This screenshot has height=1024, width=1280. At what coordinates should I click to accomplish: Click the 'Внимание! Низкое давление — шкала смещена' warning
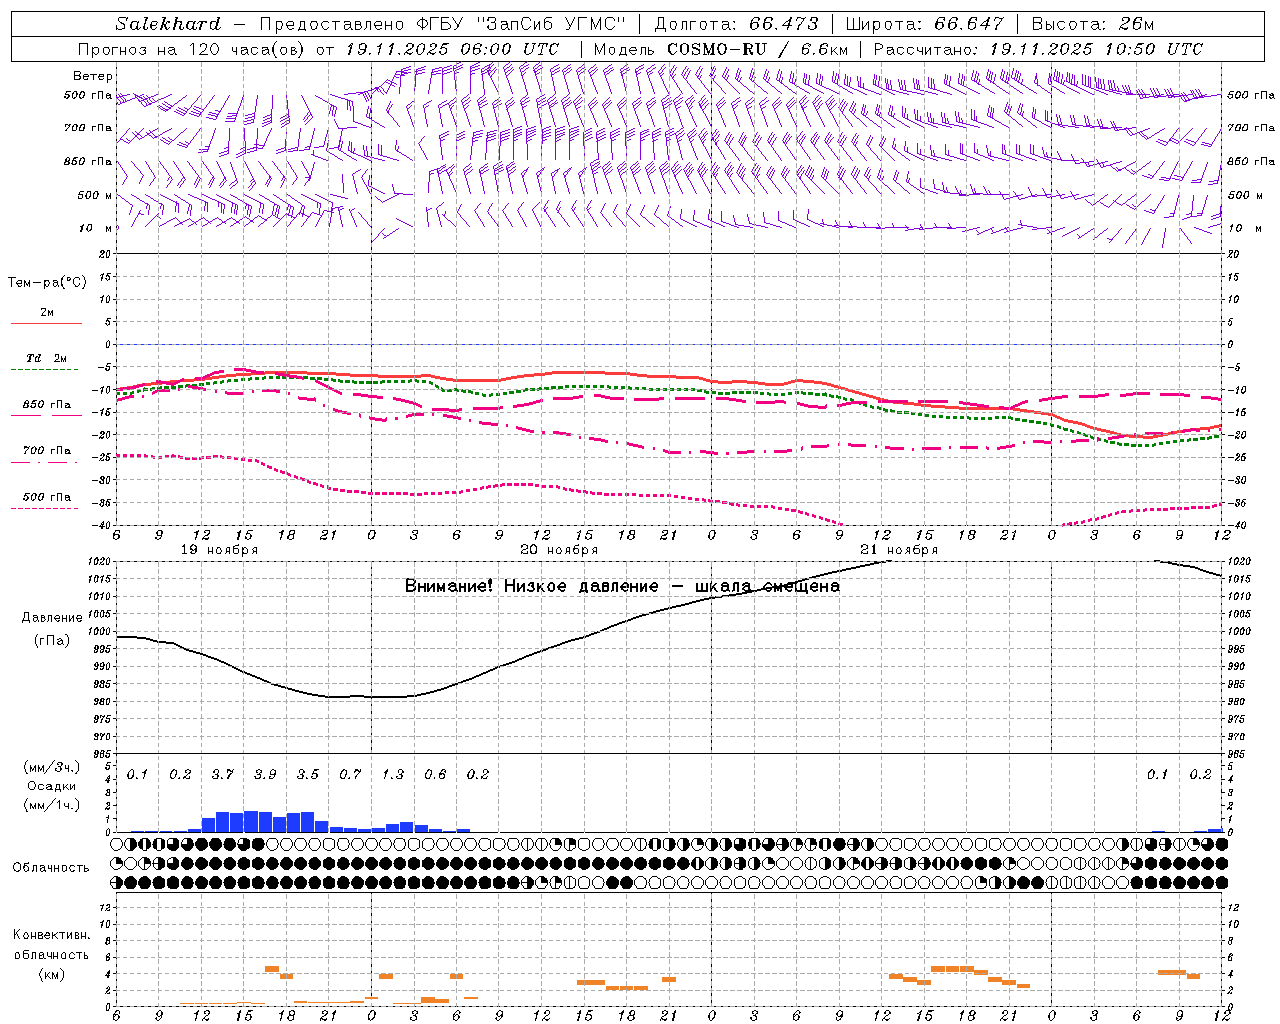point(622,586)
